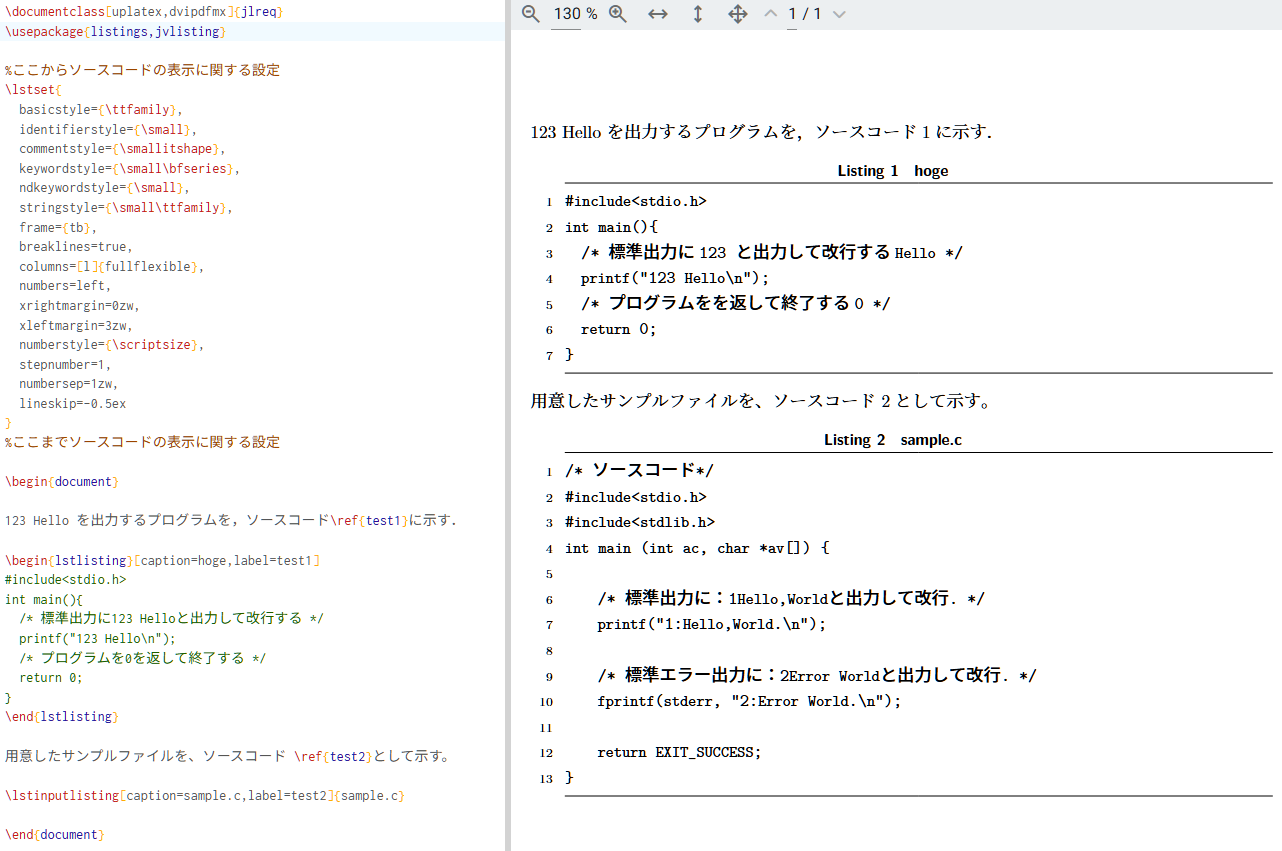Image resolution: width=1282 pixels, height=851 pixels.
Task: Click the page number field showing 1
Action: [792, 14]
